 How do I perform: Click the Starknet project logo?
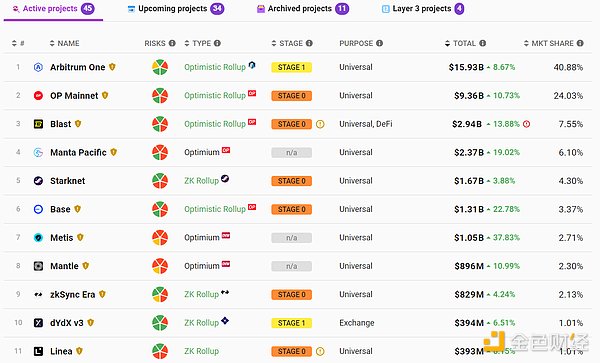[38, 181]
